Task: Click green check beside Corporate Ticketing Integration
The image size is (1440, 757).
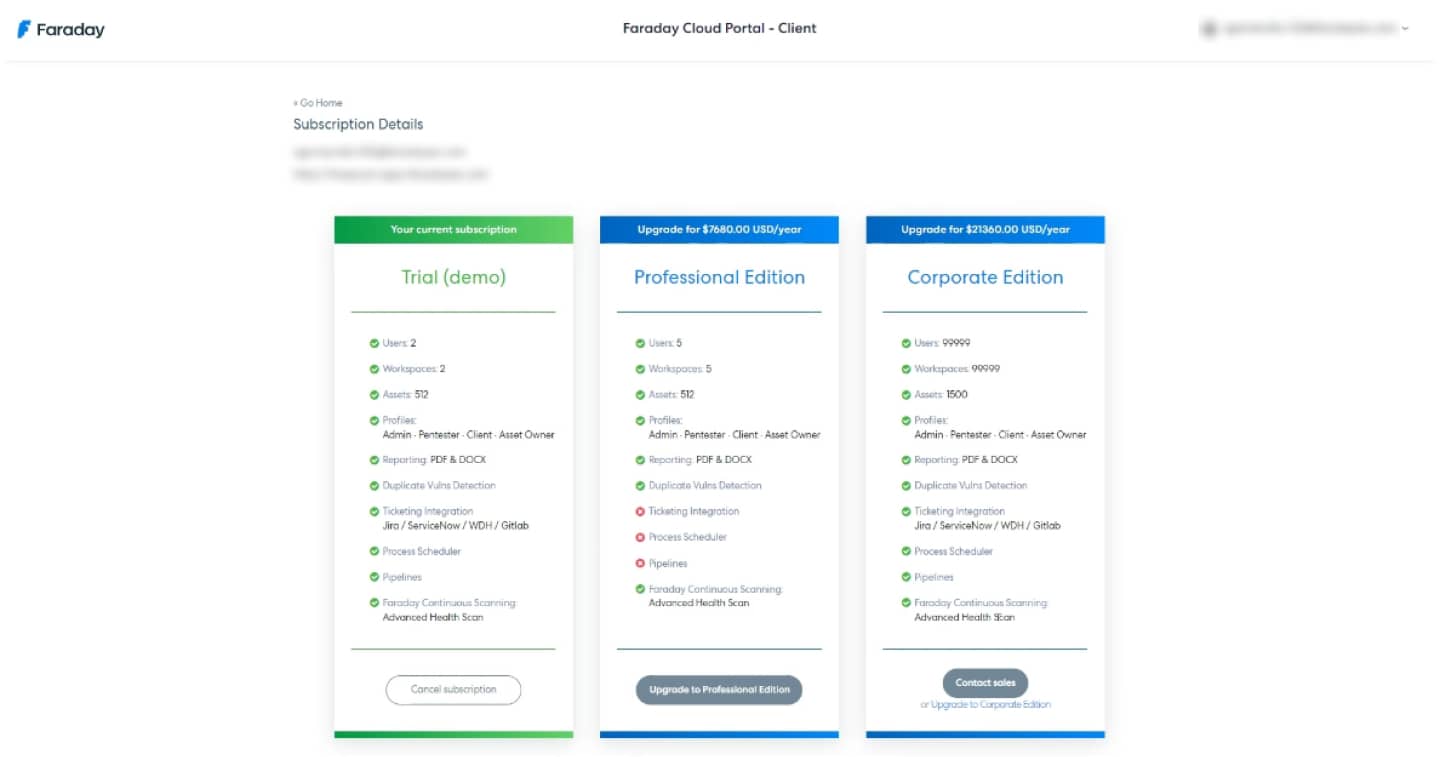Action: click(x=906, y=511)
